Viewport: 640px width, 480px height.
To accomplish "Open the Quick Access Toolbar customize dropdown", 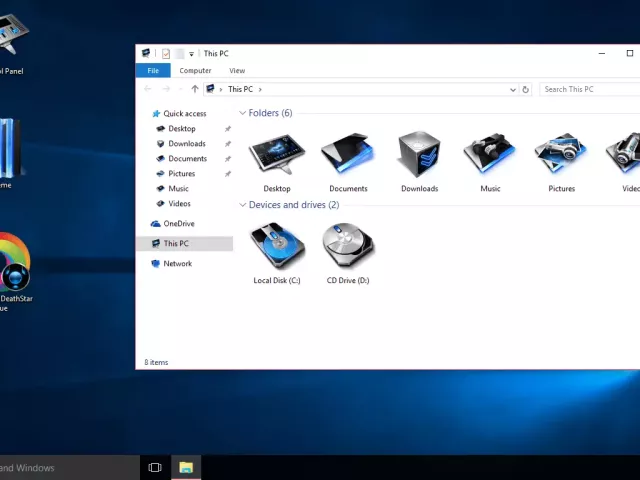I will click(191, 54).
